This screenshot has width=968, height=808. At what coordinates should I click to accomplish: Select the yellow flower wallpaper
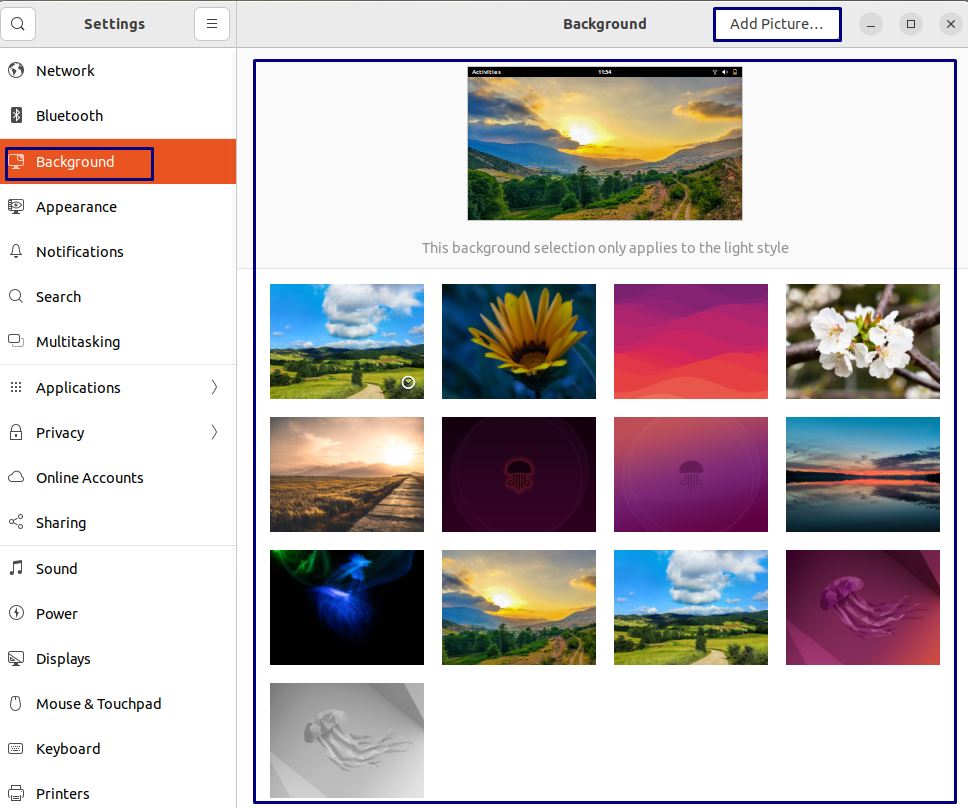pyautogui.click(x=519, y=341)
